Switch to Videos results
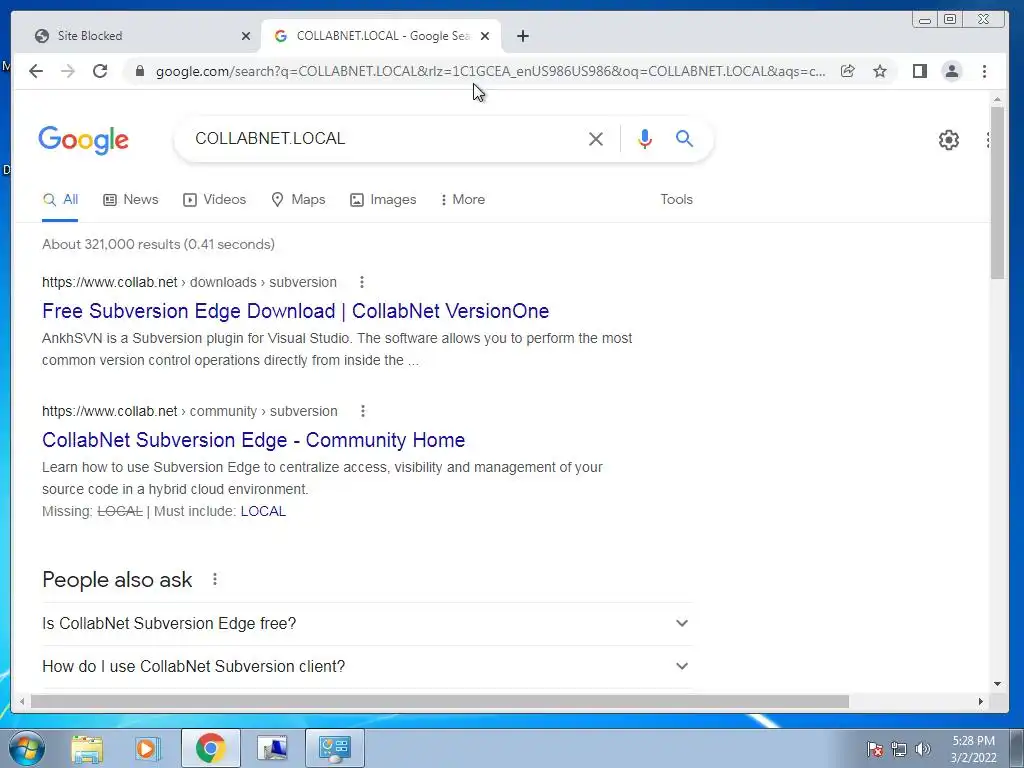The image size is (1024, 768). coord(214,200)
